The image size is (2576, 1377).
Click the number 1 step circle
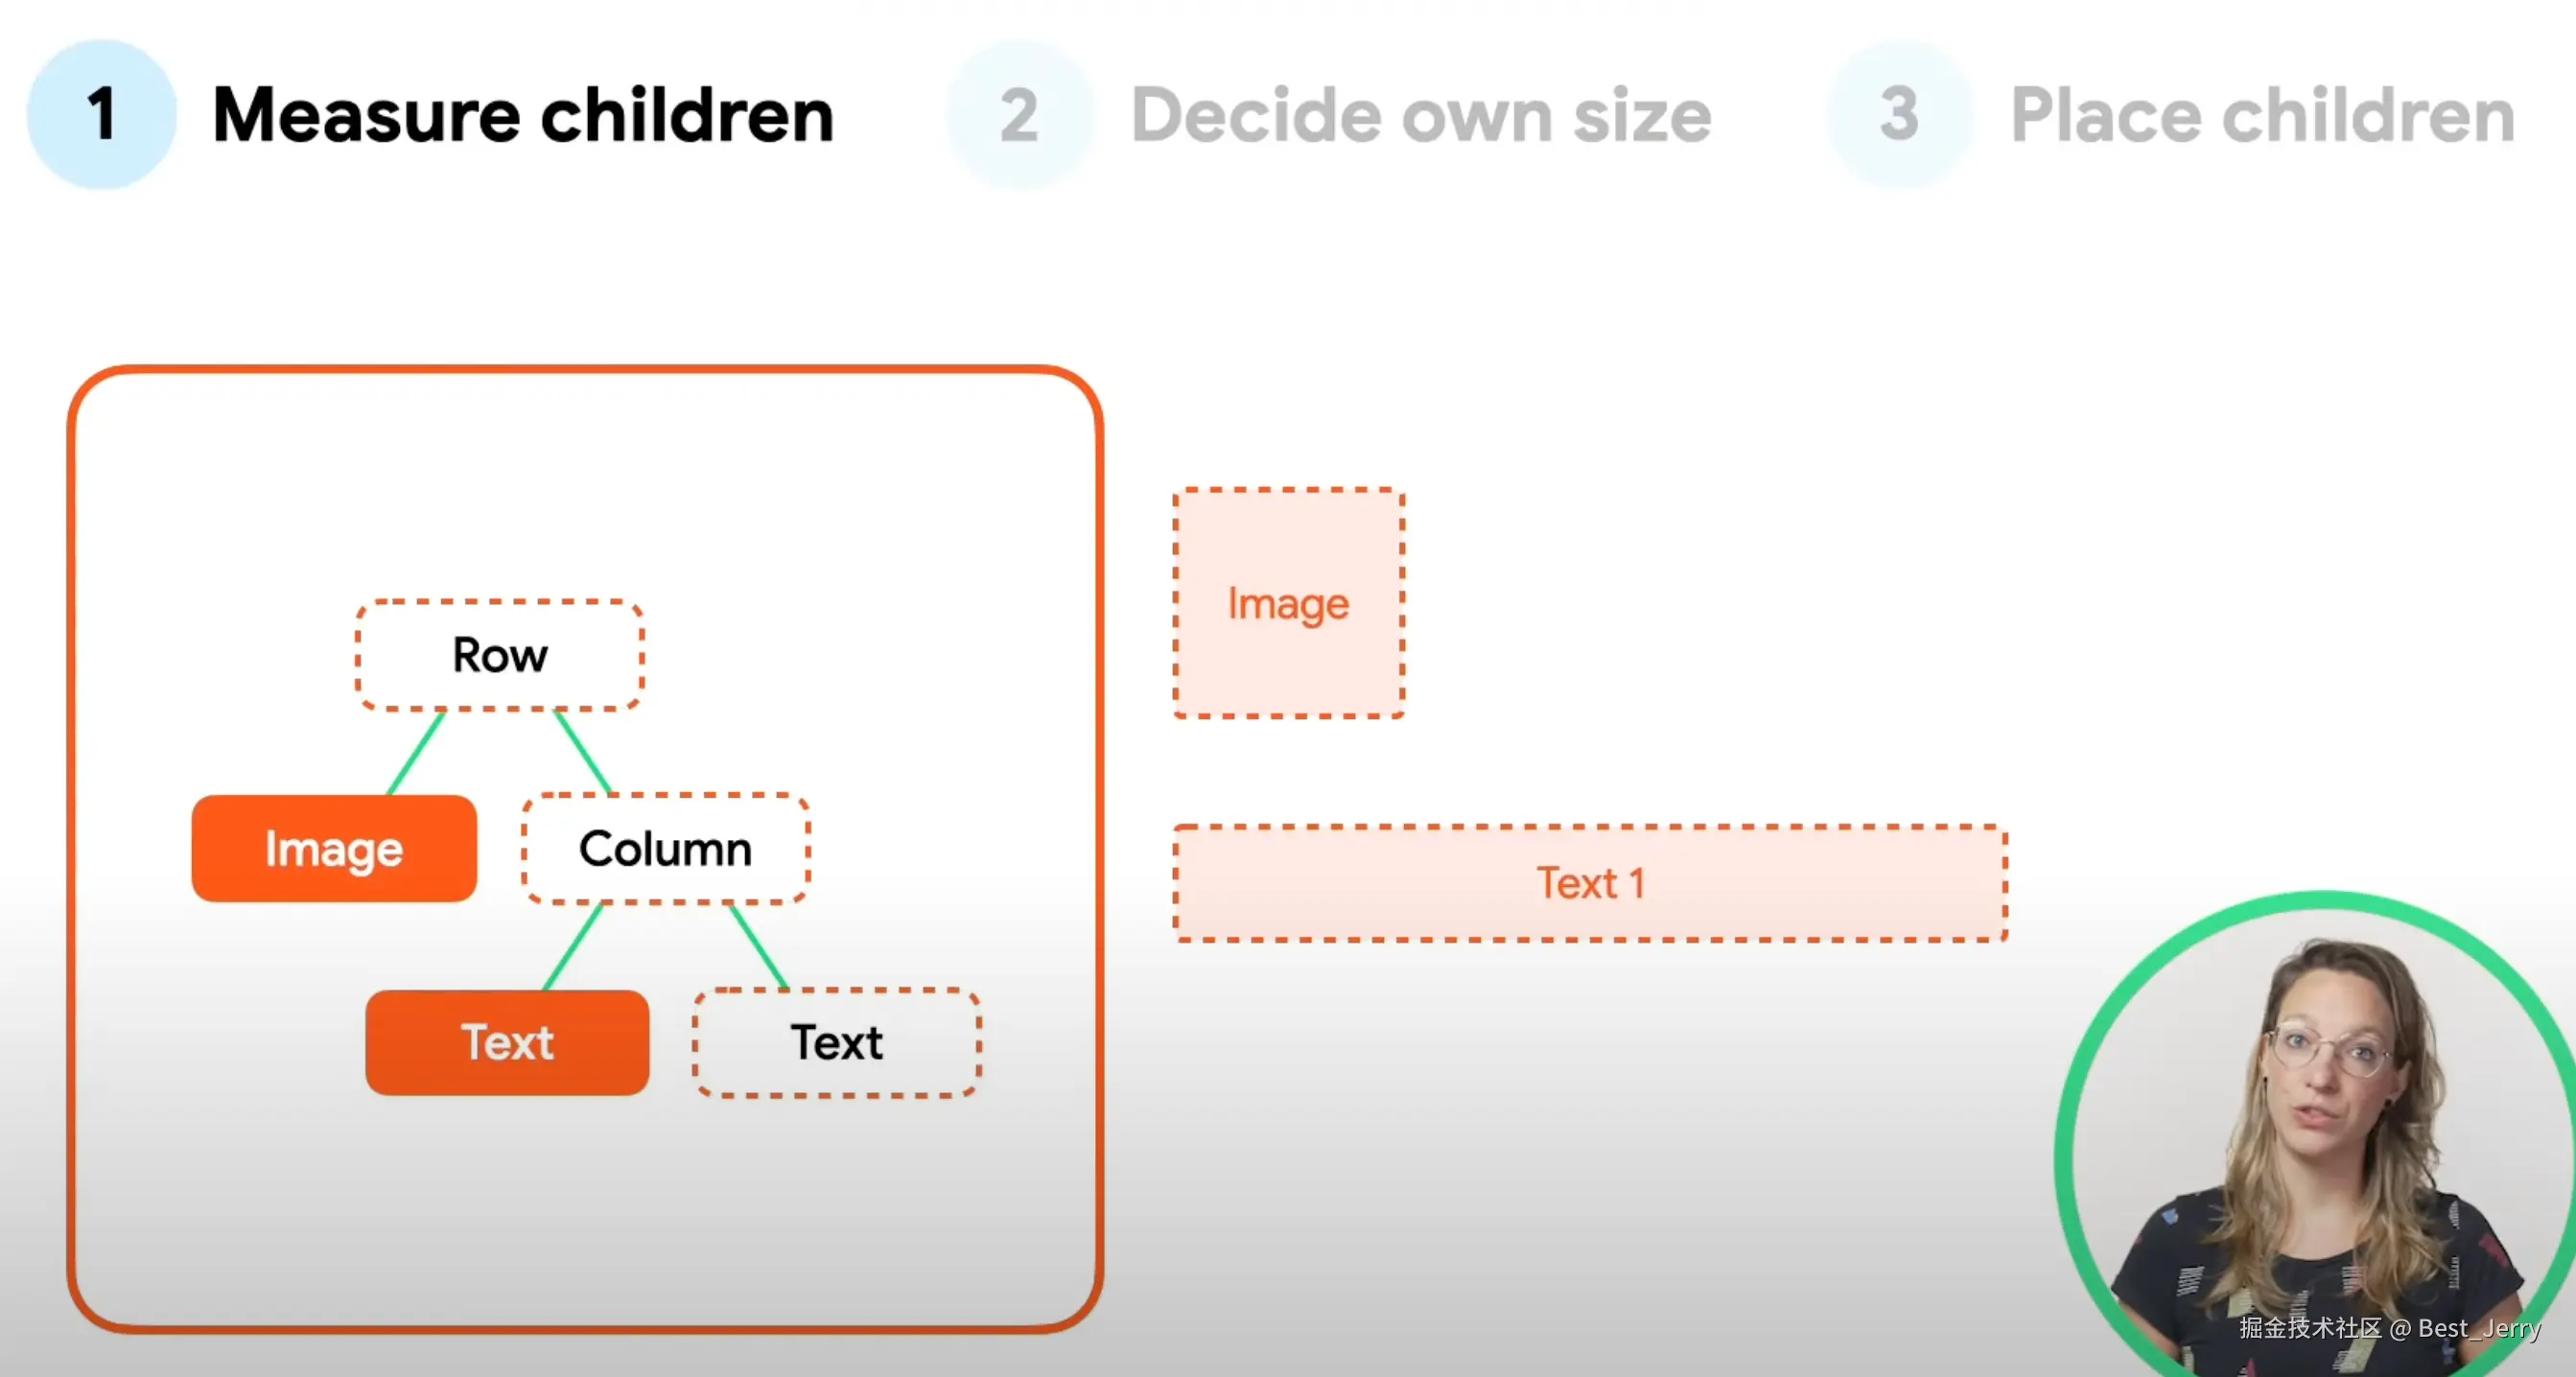(x=101, y=114)
